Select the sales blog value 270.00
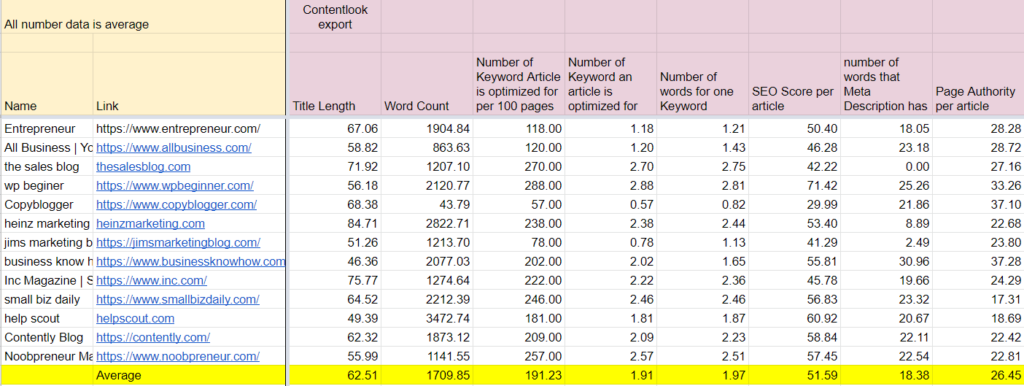This screenshot has width=1024, height=386. pos(519,167)
